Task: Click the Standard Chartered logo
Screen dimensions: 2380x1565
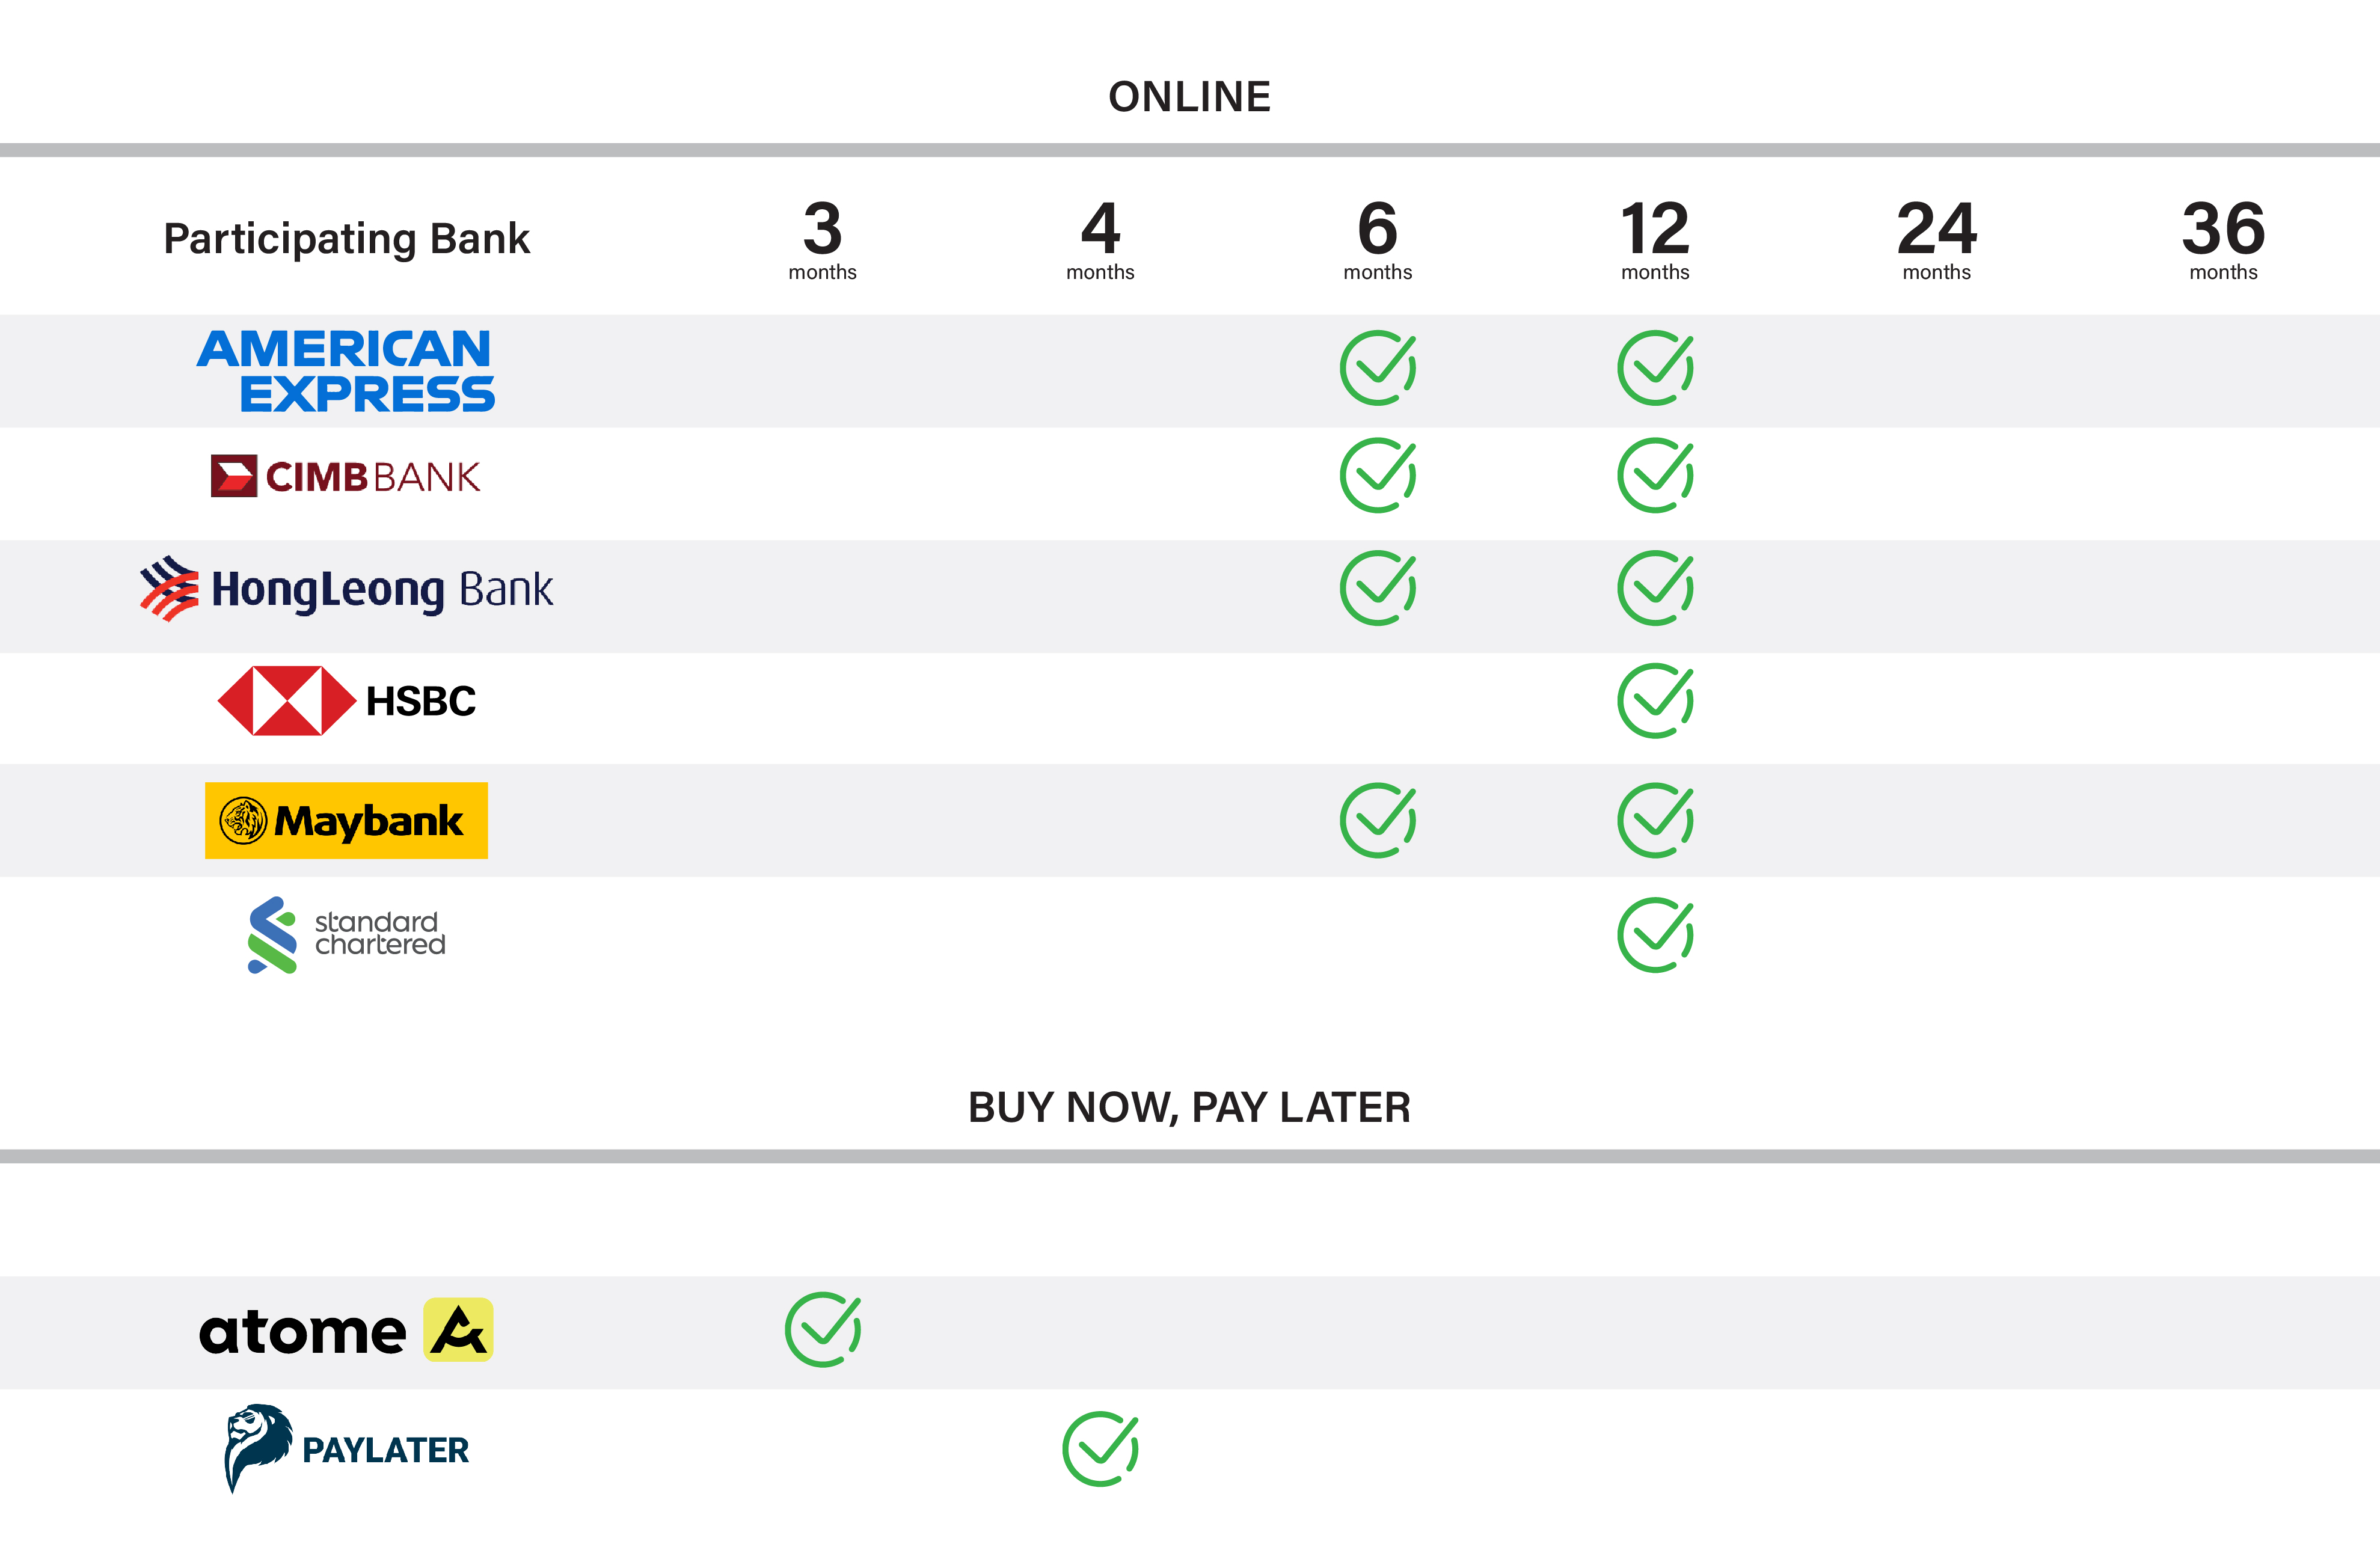Action: (x=346, y=934)
